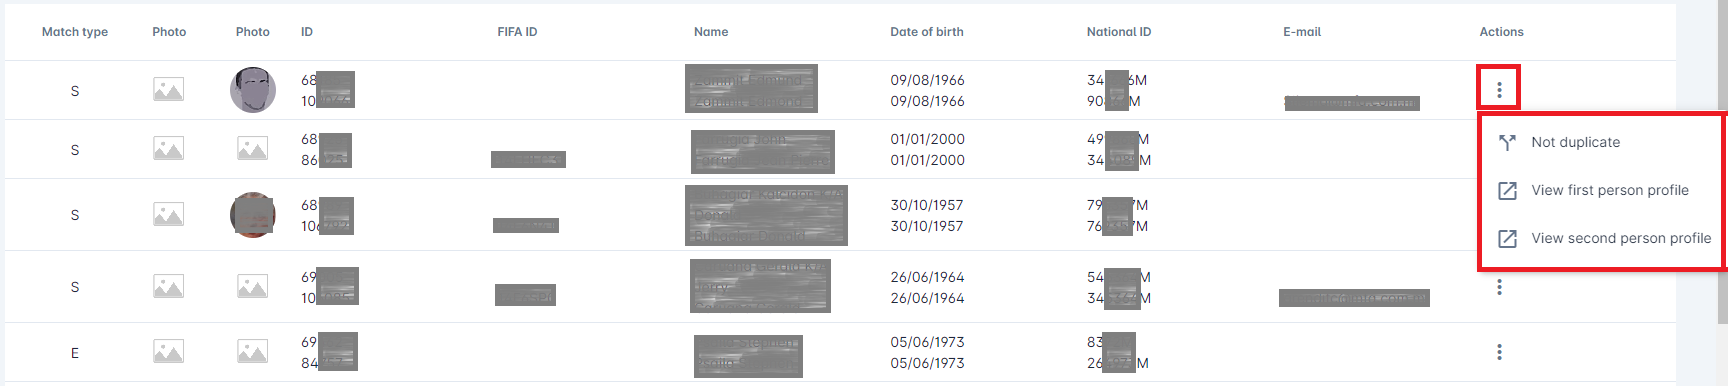Click first placeholder photo in the E match row
Viewport: 1728px width, 386px height.
[x=168, y=352]
